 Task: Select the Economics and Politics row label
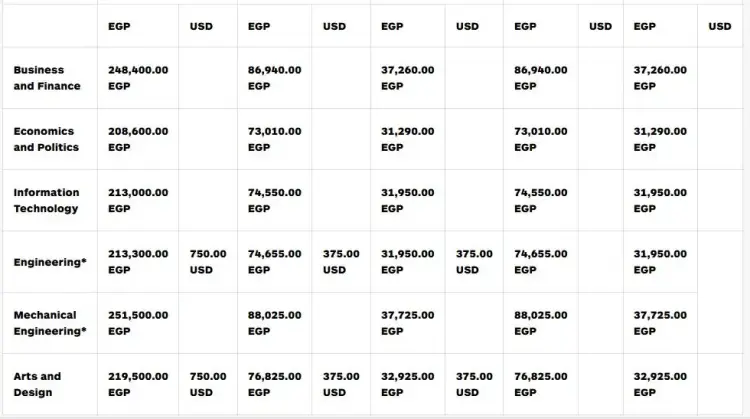46,139
